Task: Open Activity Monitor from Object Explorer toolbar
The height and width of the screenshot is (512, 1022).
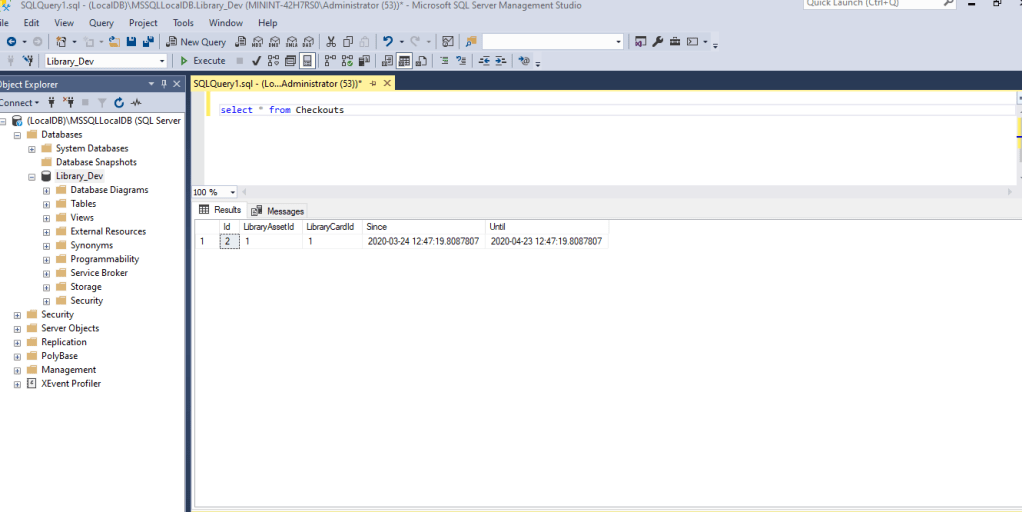Action: (x=135, y=103)
